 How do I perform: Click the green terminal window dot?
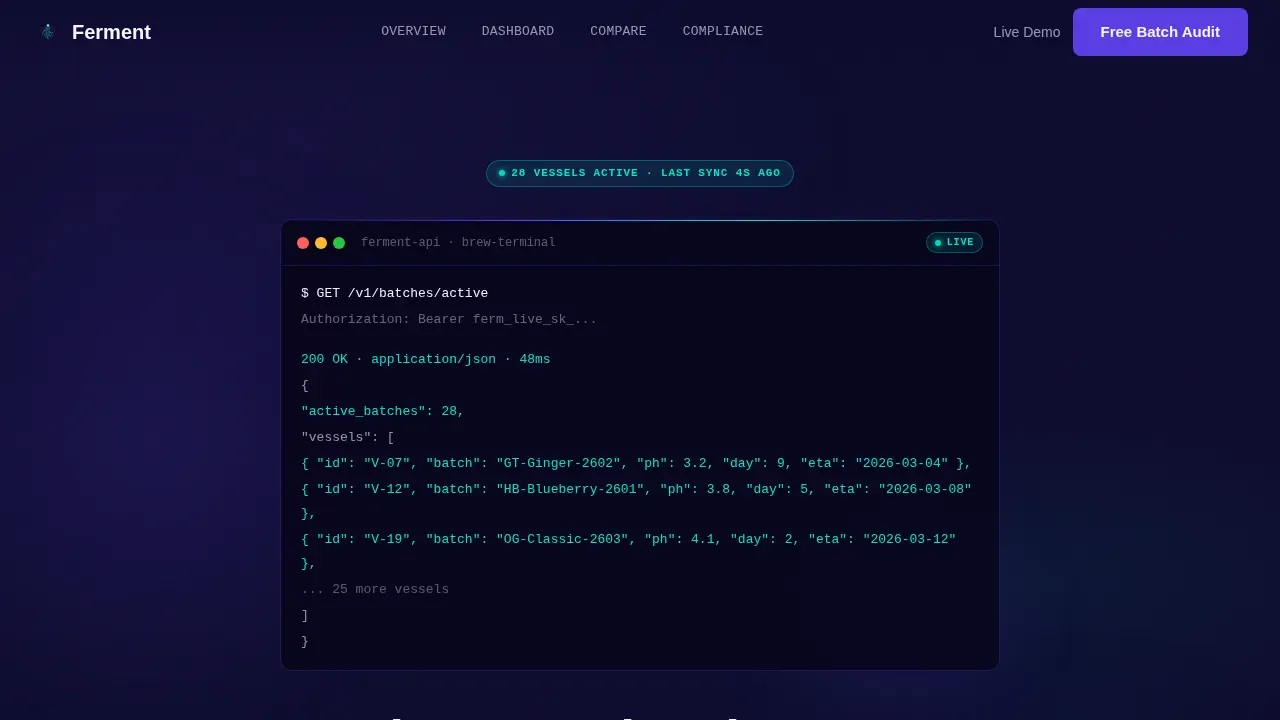[339, 243]
